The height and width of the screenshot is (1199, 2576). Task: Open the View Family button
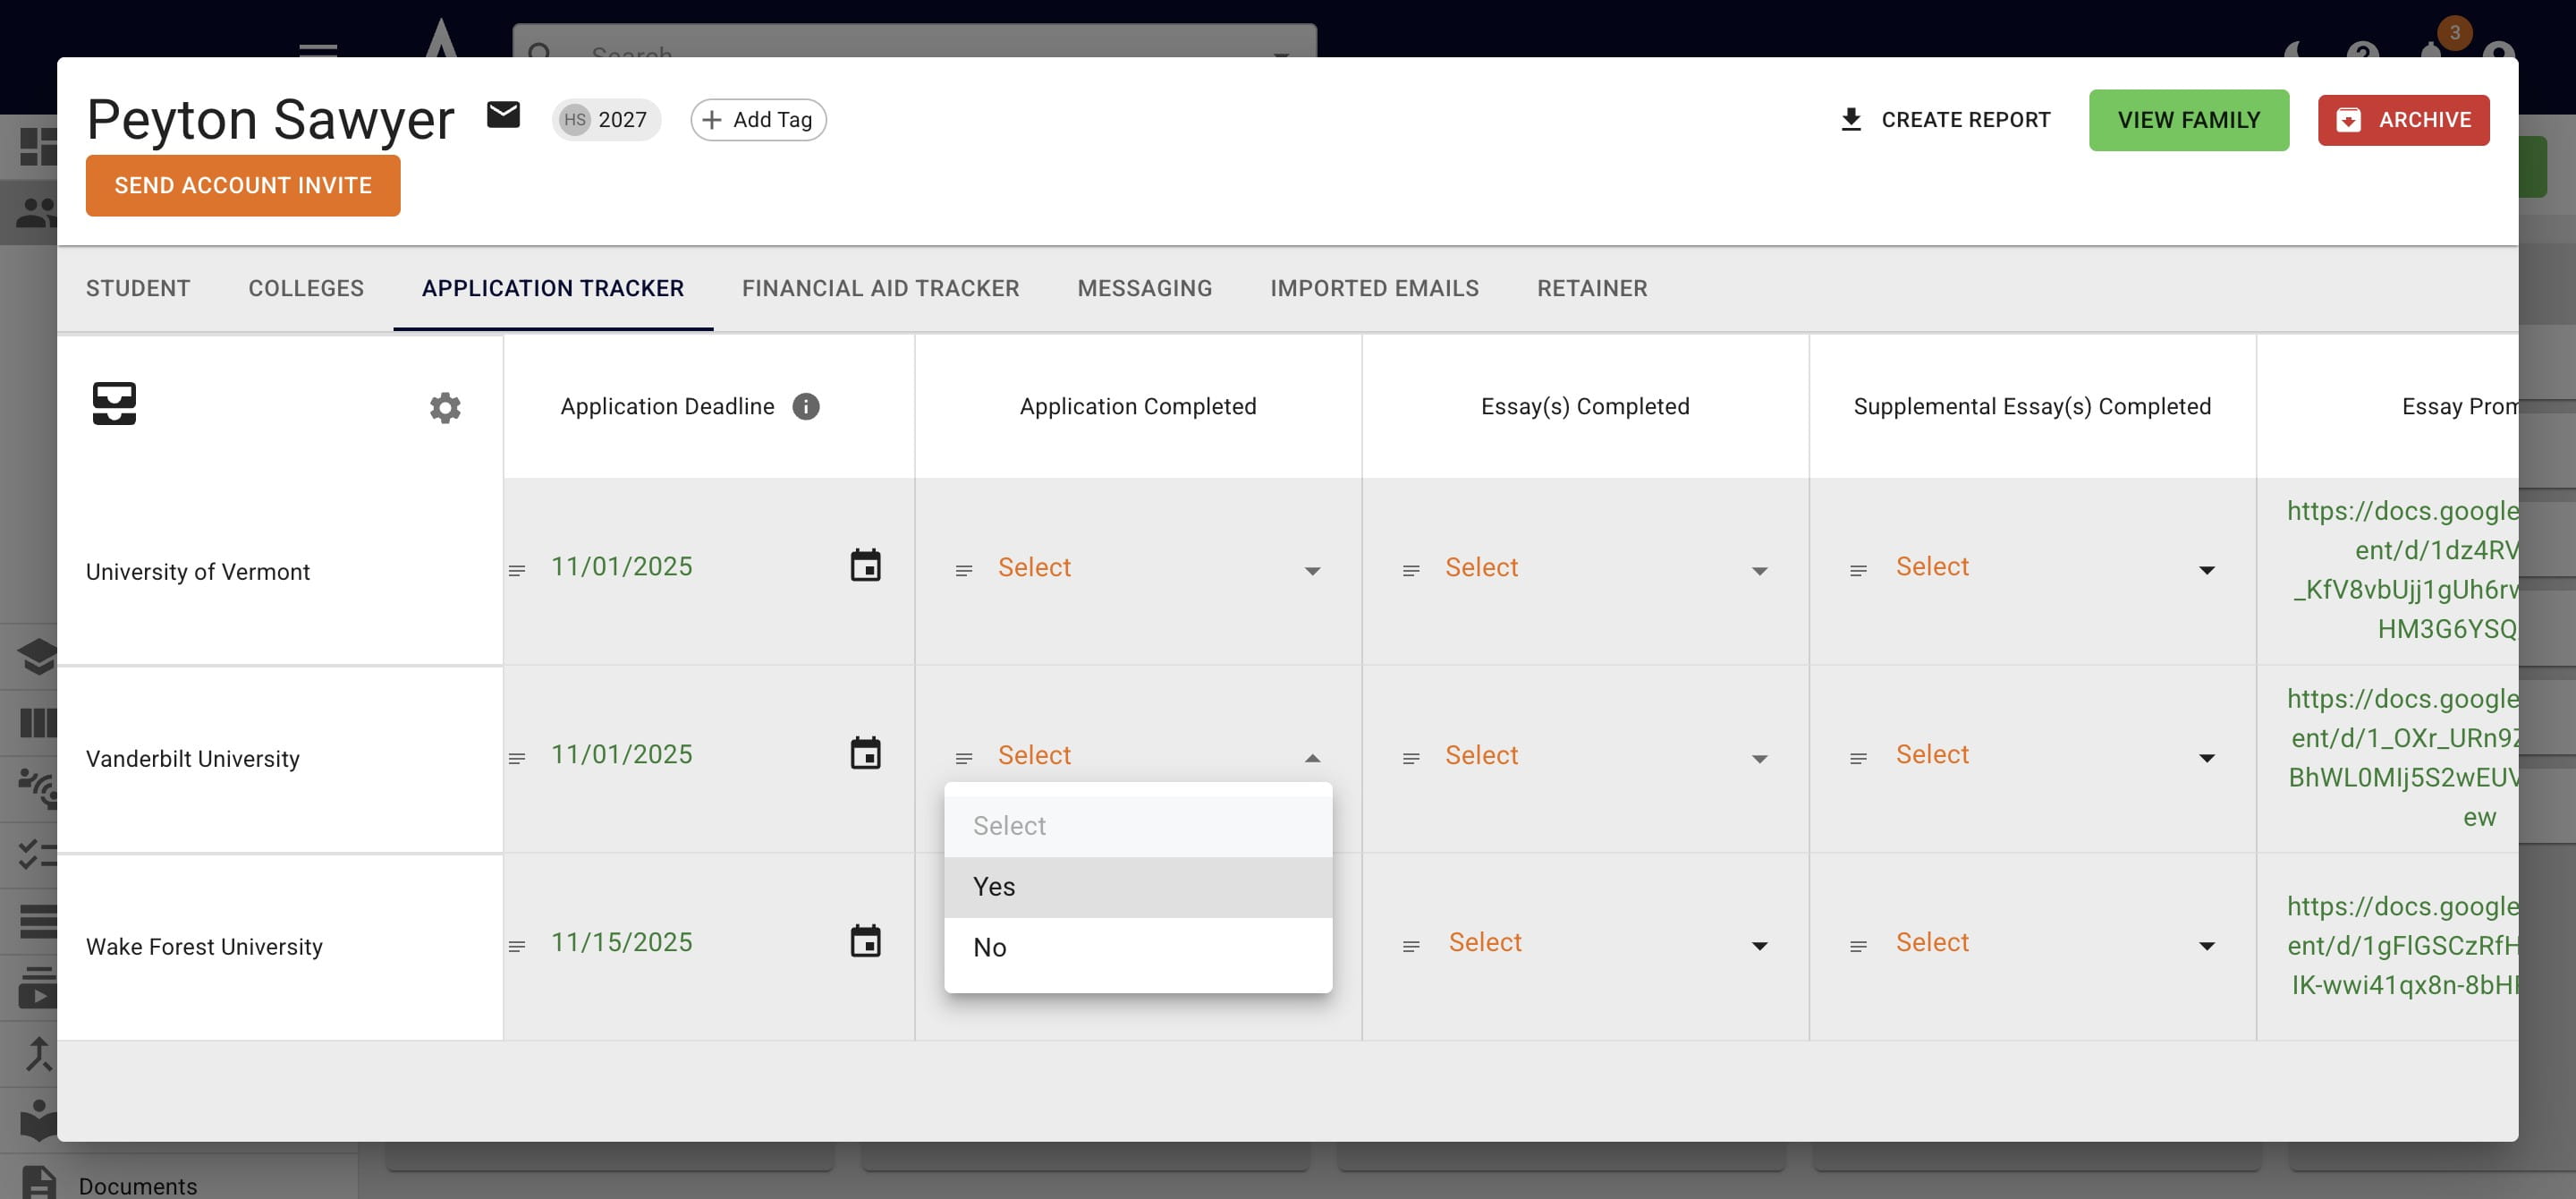click(x=2188, y=120)
